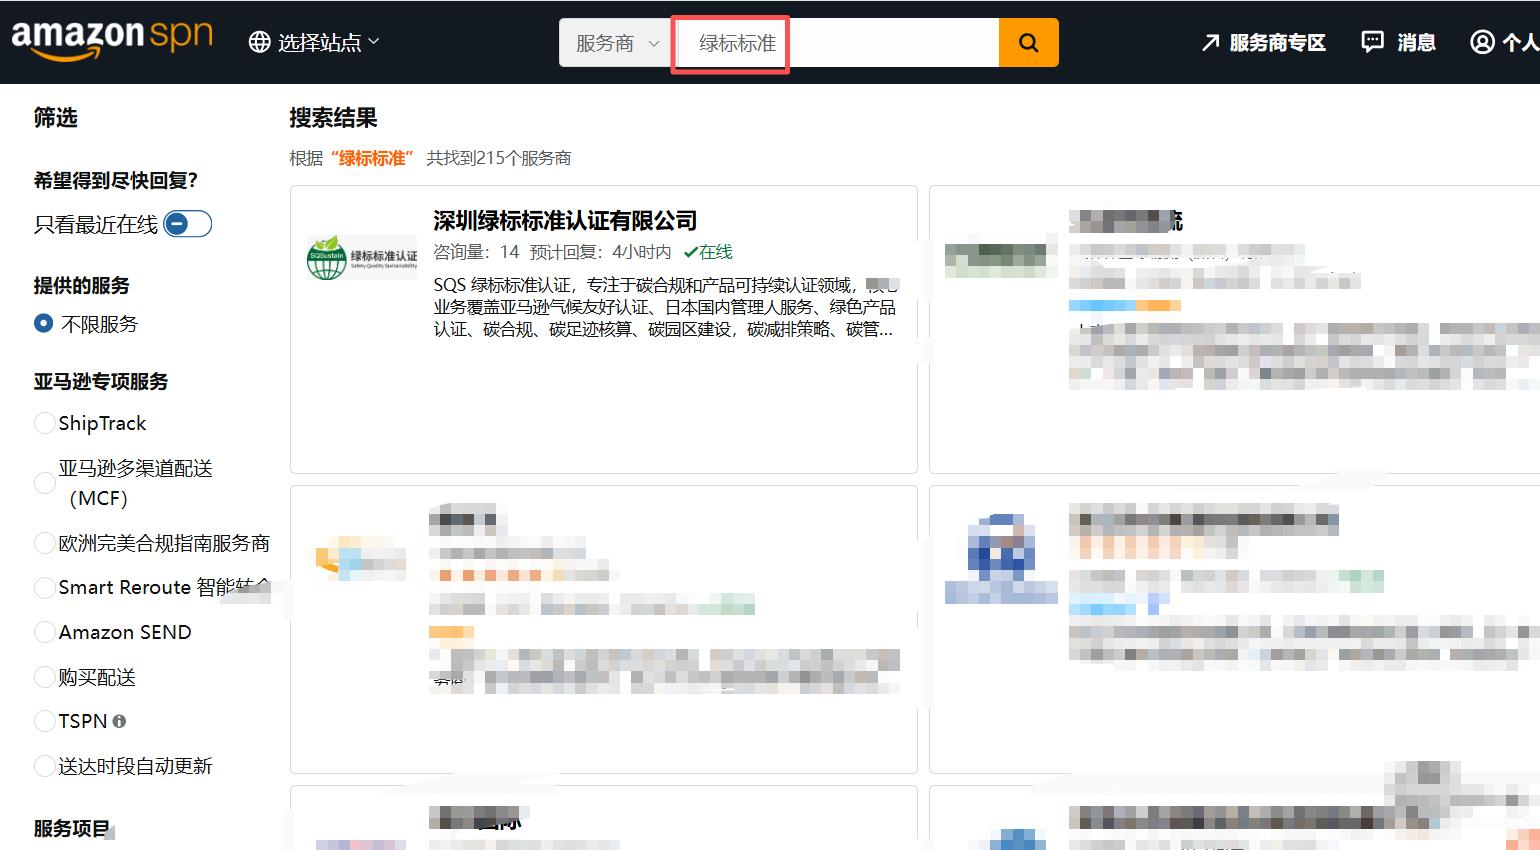Click the globe icon for site selection
Viewport: 1540px width, 850px height.
pyautogui.click(x=259, y=42)
